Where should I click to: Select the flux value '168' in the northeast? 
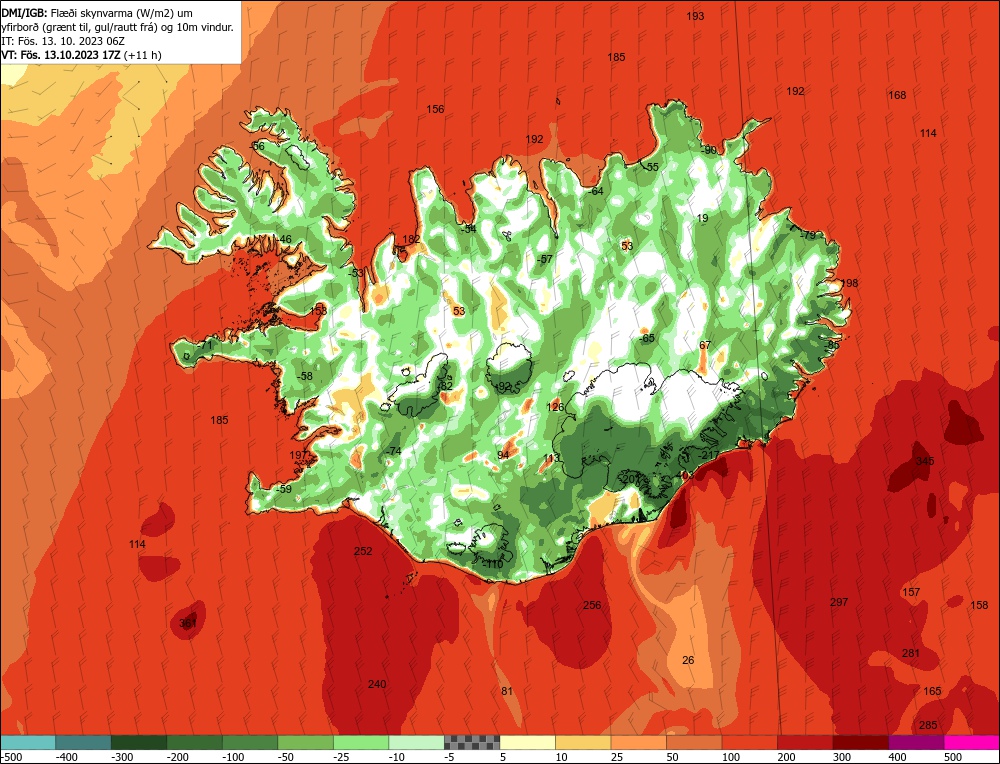(x=897, y=95)
